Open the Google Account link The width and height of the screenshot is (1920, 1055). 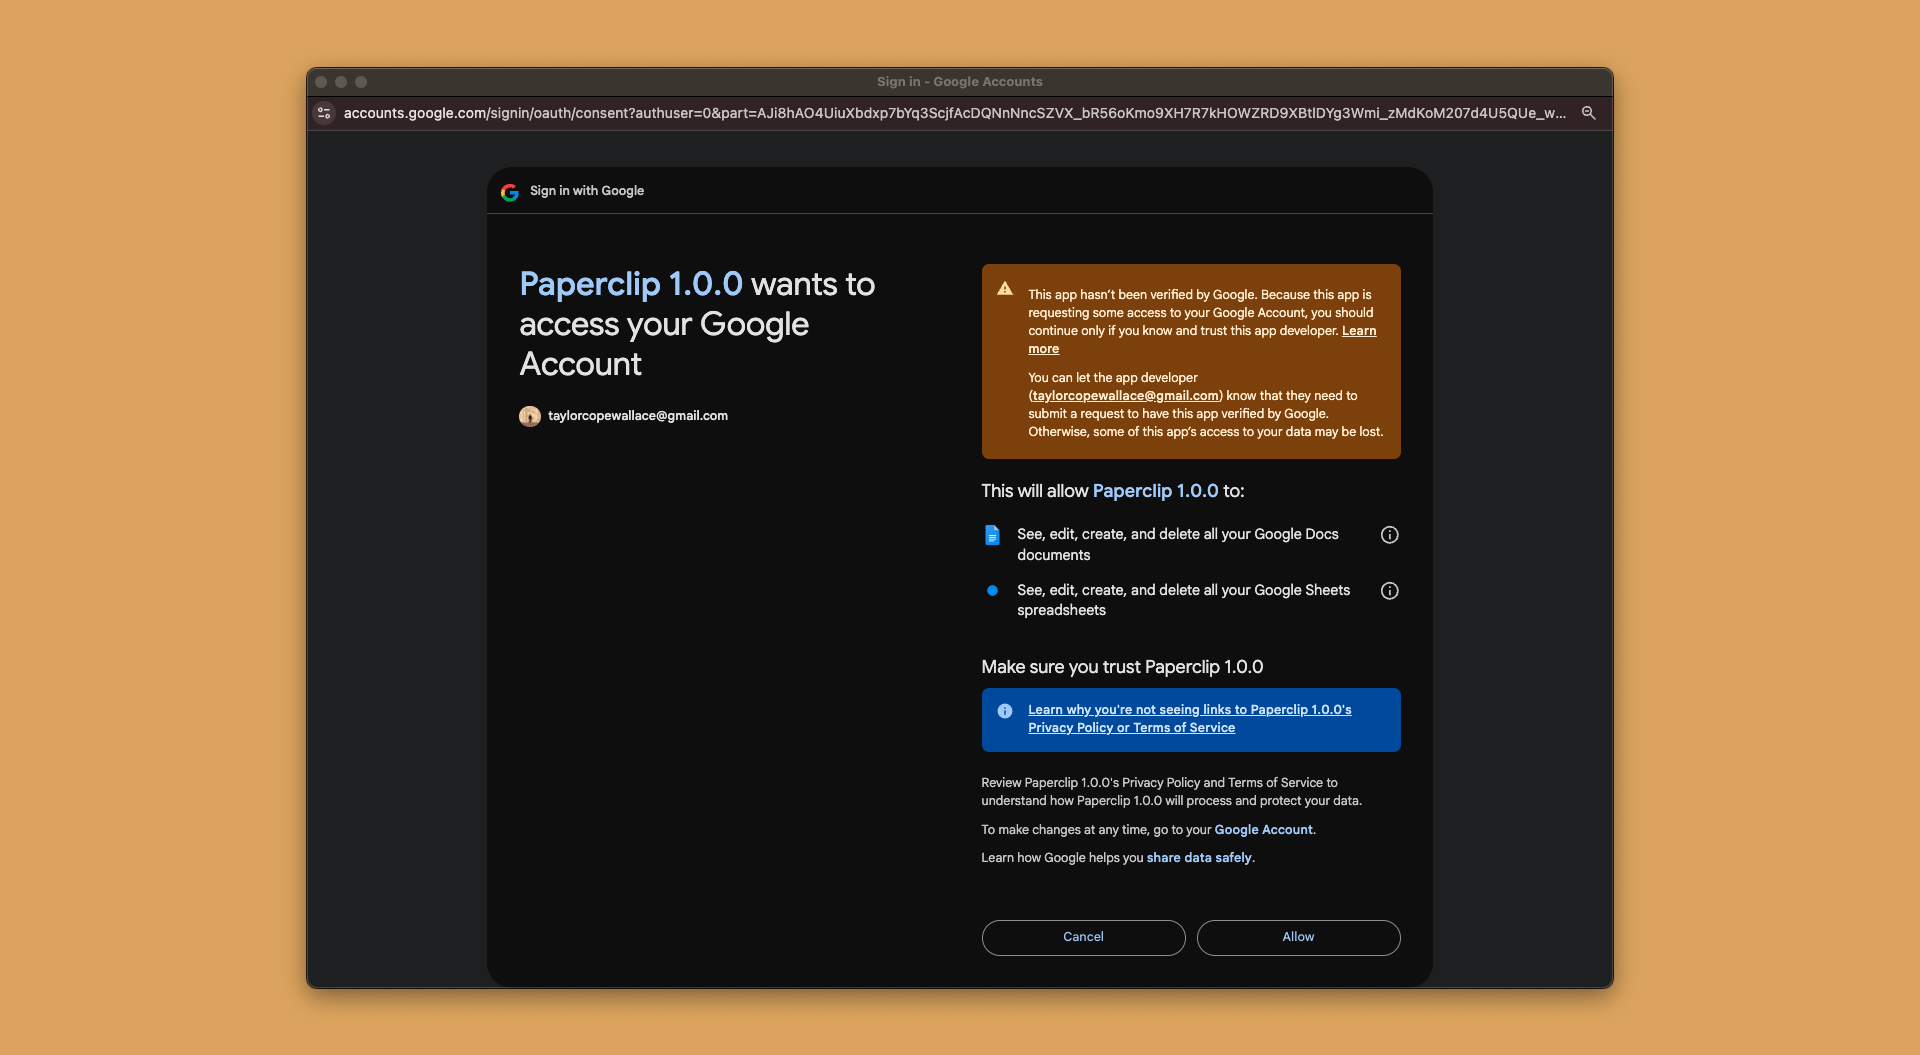click(x=1263, y=830)
